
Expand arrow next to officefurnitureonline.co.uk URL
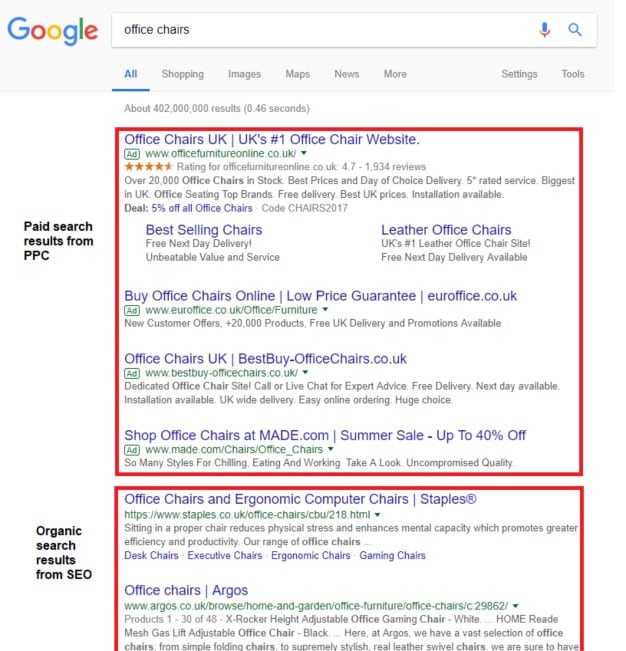[304, 153]
